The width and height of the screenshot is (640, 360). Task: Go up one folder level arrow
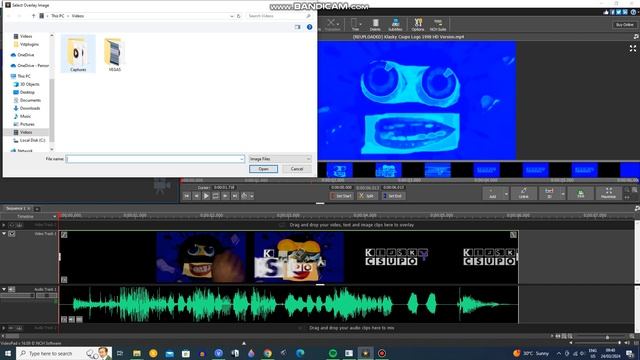33,16
